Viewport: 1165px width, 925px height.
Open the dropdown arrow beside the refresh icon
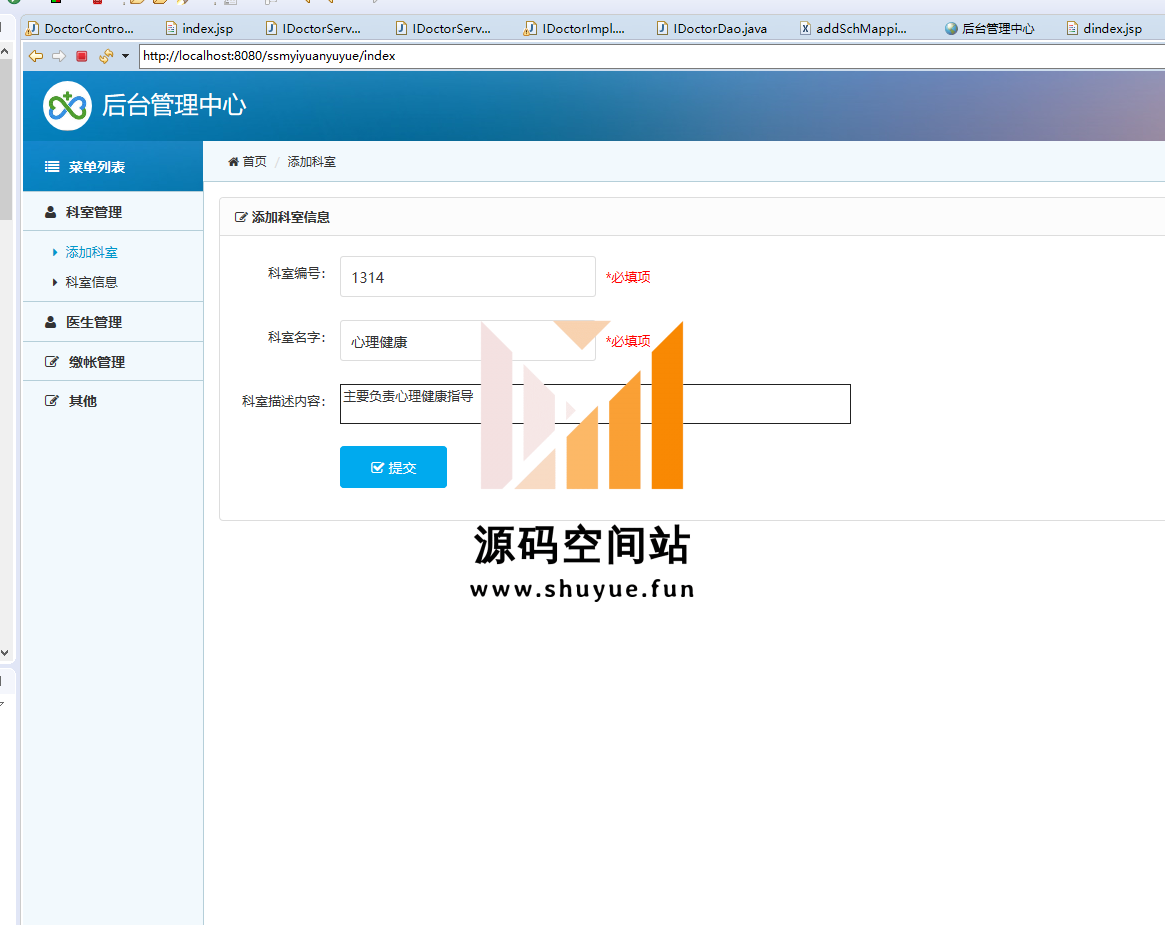point(126,56)
